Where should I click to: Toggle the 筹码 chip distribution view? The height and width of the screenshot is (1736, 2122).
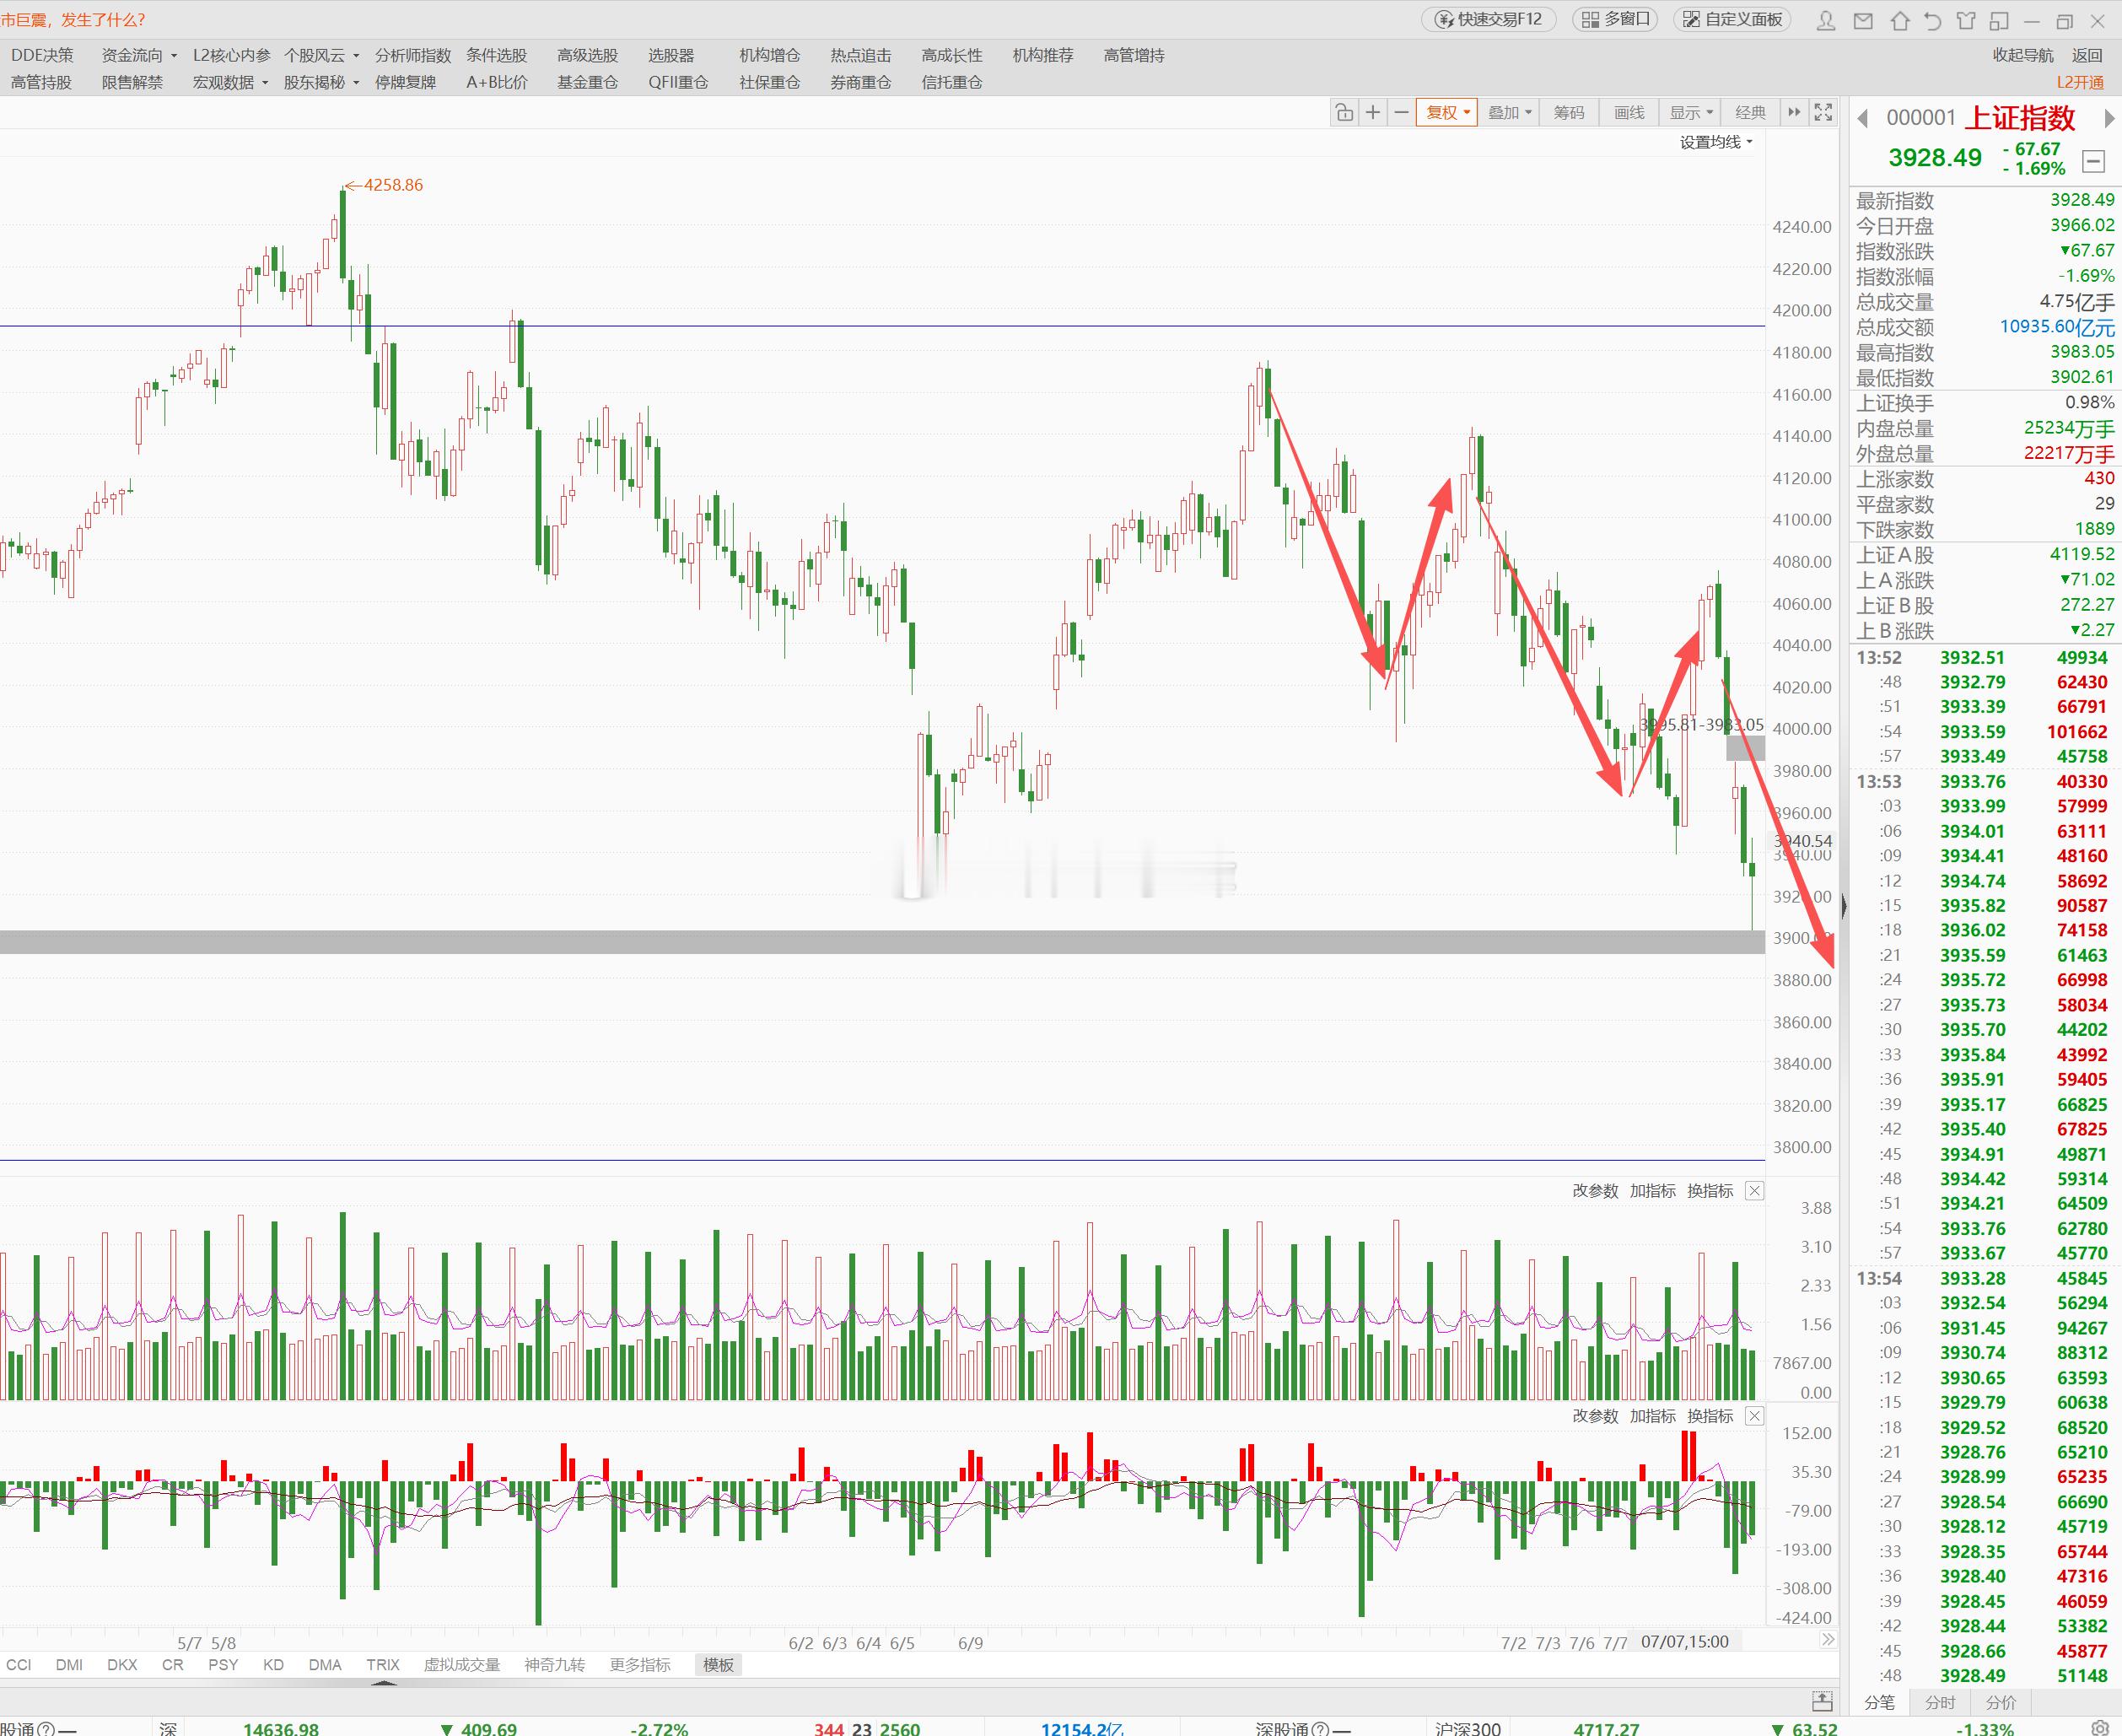[x=1569, y=113]
